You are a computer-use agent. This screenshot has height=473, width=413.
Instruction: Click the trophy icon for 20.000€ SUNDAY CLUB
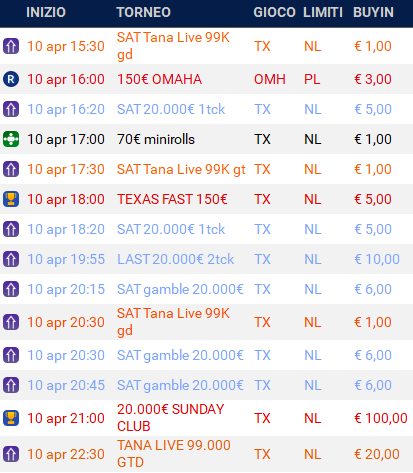pos(11,418)
